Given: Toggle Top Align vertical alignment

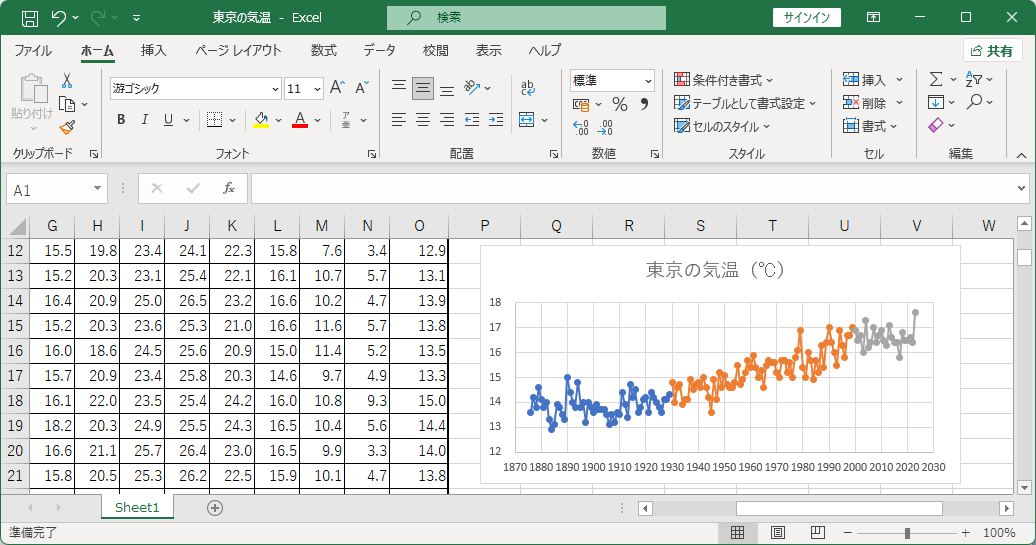Looking at the screenshot, I should point(398,87).
